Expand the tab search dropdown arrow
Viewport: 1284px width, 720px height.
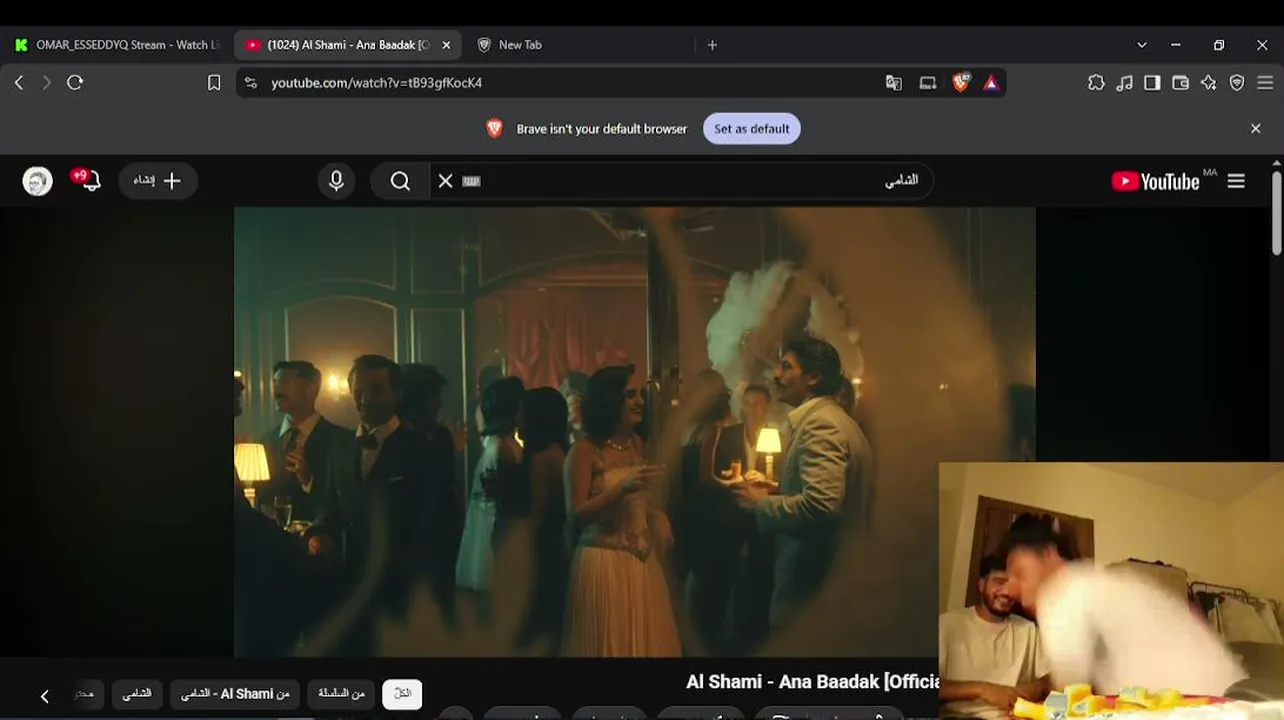1142,45
